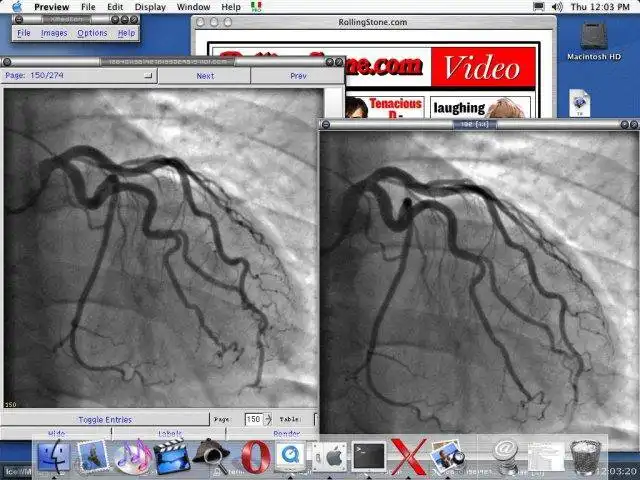Open the document file icon on the desktop
The image size is (640, 480).
tap(580, 103)
